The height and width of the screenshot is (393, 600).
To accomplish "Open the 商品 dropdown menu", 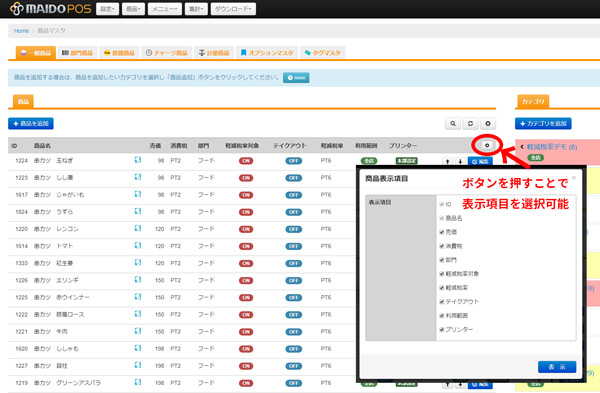I will (x=133, y=9).
